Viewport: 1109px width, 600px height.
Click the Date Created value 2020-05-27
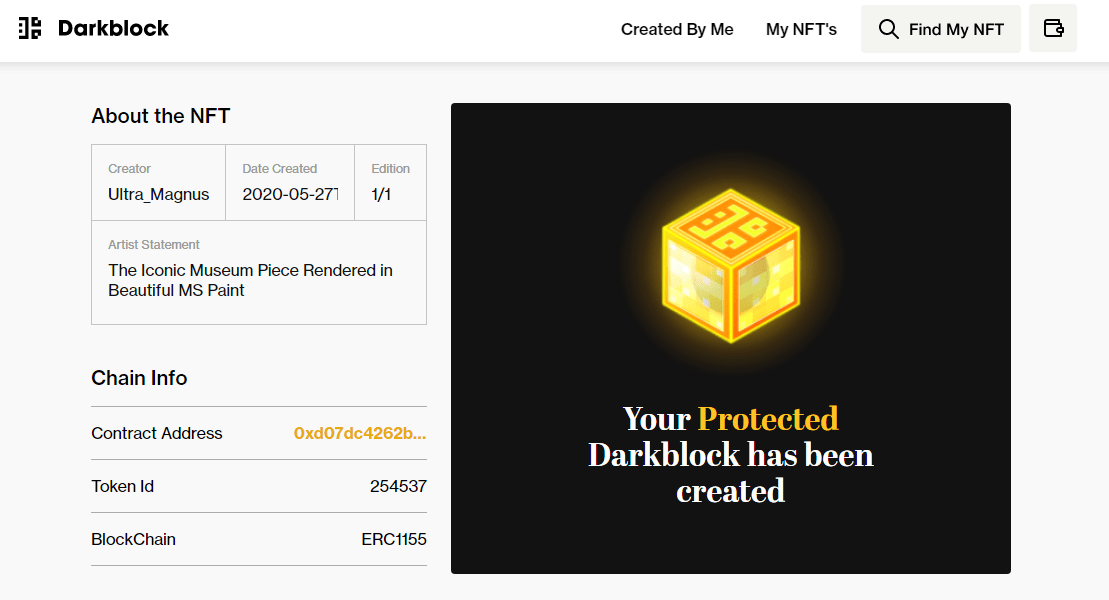coord(290,195)
